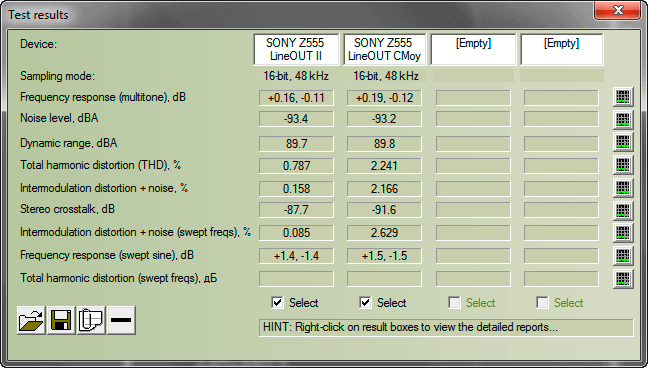
Task: Click the 2.629 swept IMD result
Action: (384, 233)
